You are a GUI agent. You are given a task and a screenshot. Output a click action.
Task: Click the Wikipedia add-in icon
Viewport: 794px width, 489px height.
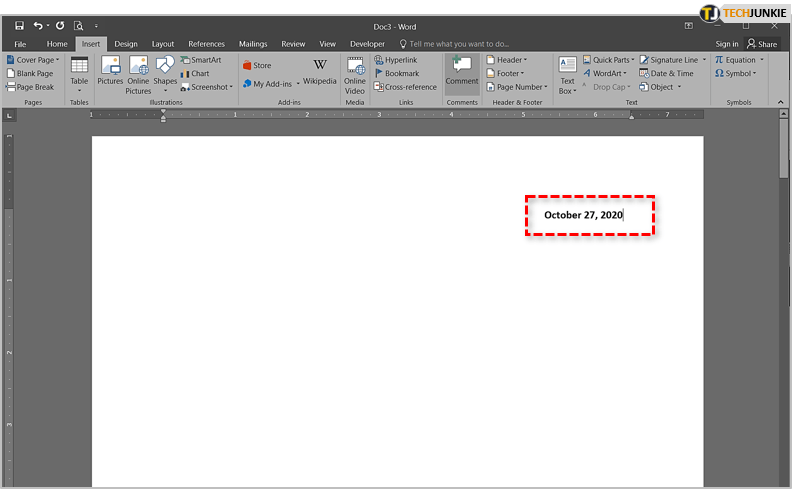tap(320, 71)
